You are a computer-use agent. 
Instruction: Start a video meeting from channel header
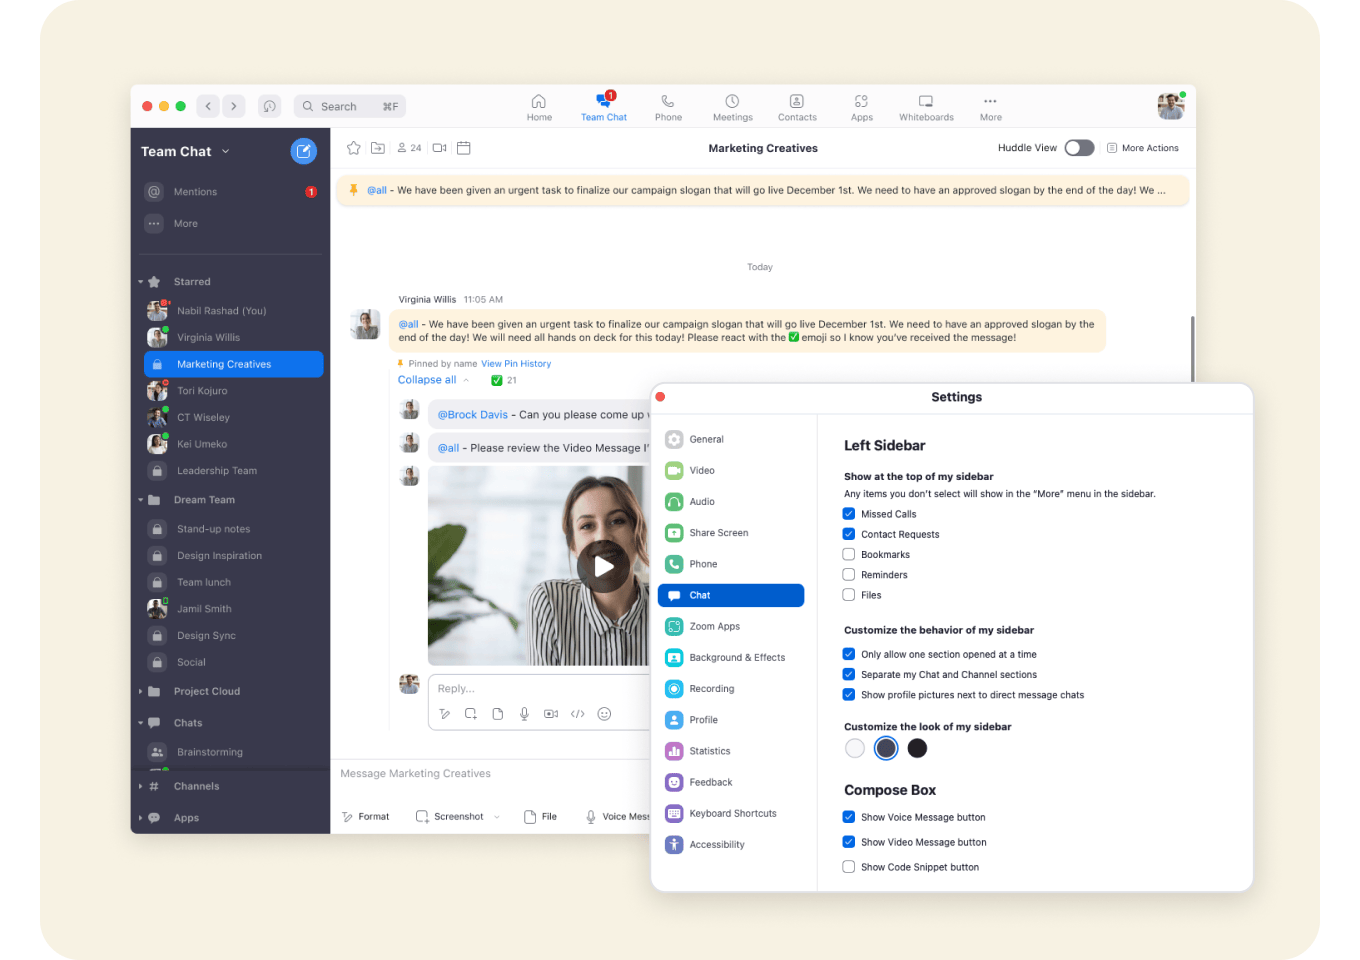point(439,148)
